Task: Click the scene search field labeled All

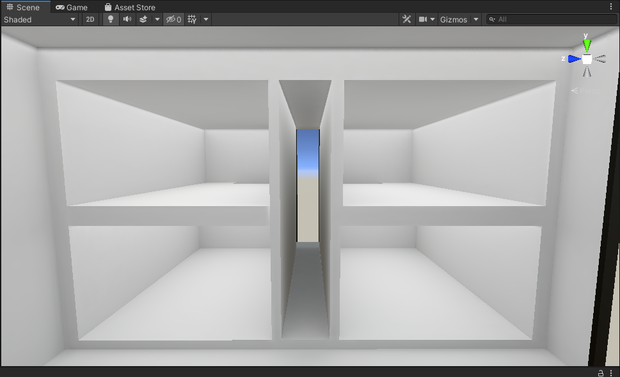Action: click(551, 19)
